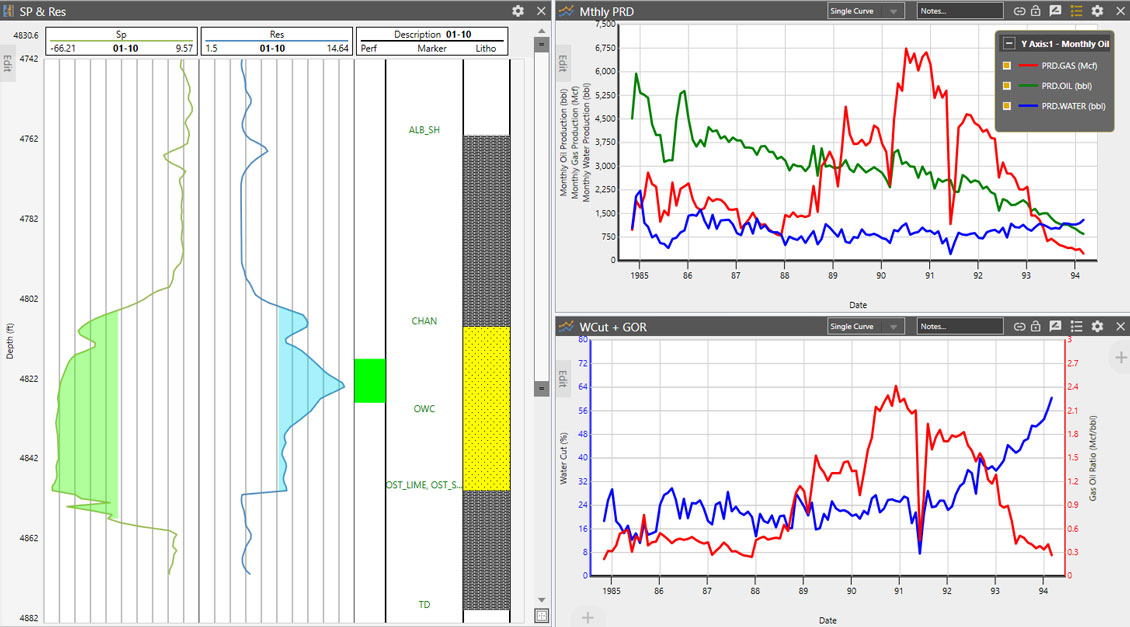The width and height of the screenshot is (1130, 627).
Task: Click the annotation flag icon on WCut + GOR
Action: point(1056,326)
